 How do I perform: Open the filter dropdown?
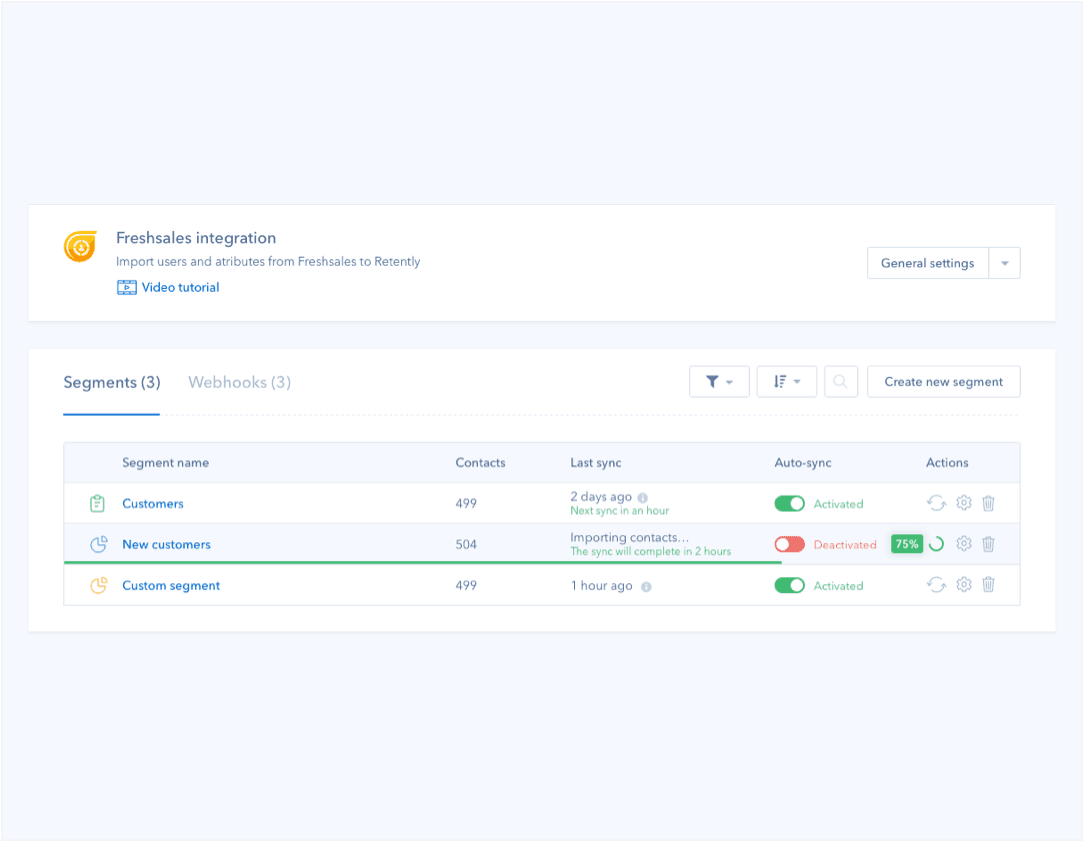(x=719, y=382)
